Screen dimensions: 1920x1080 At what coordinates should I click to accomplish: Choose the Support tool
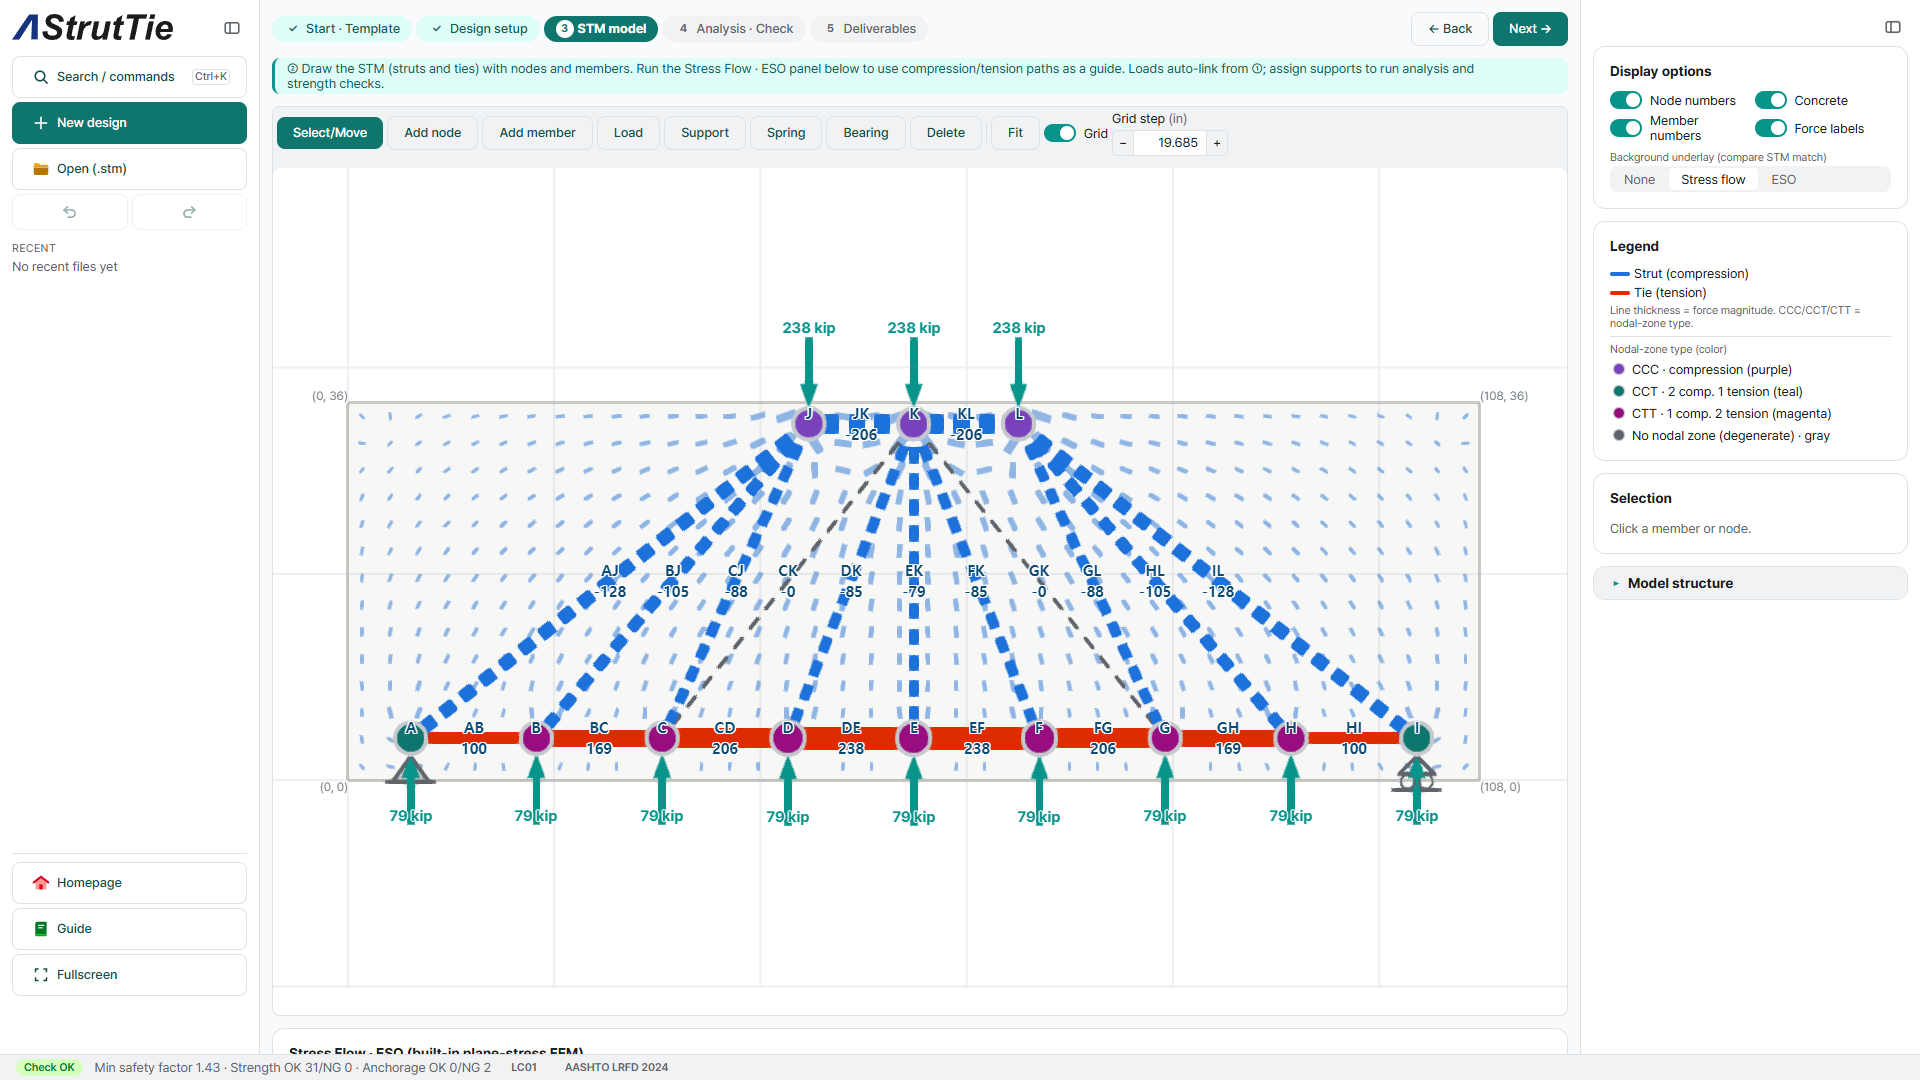click(705, 133)
